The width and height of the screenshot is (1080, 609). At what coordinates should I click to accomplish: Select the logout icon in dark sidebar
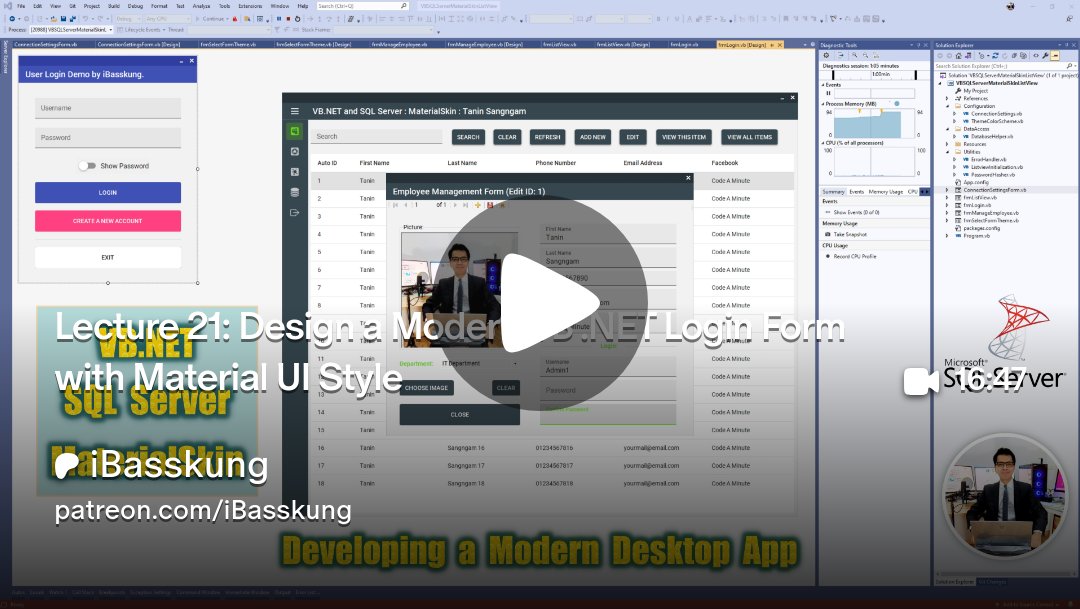295,213
